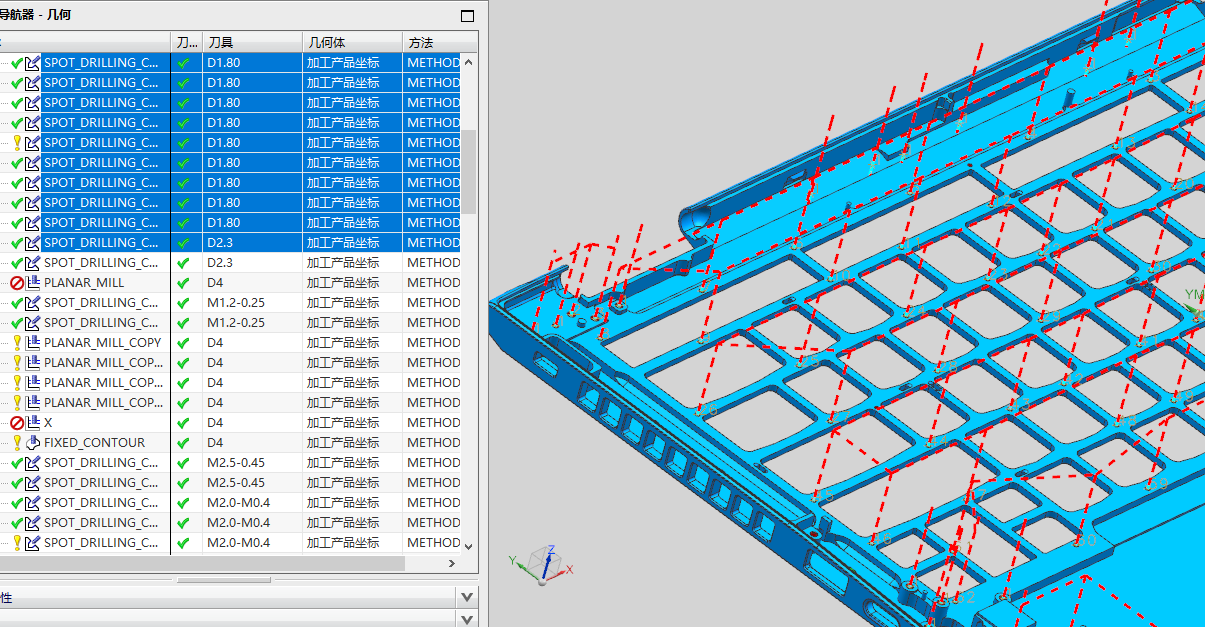Click the METHOD cell in row X

tap(433, 423)
